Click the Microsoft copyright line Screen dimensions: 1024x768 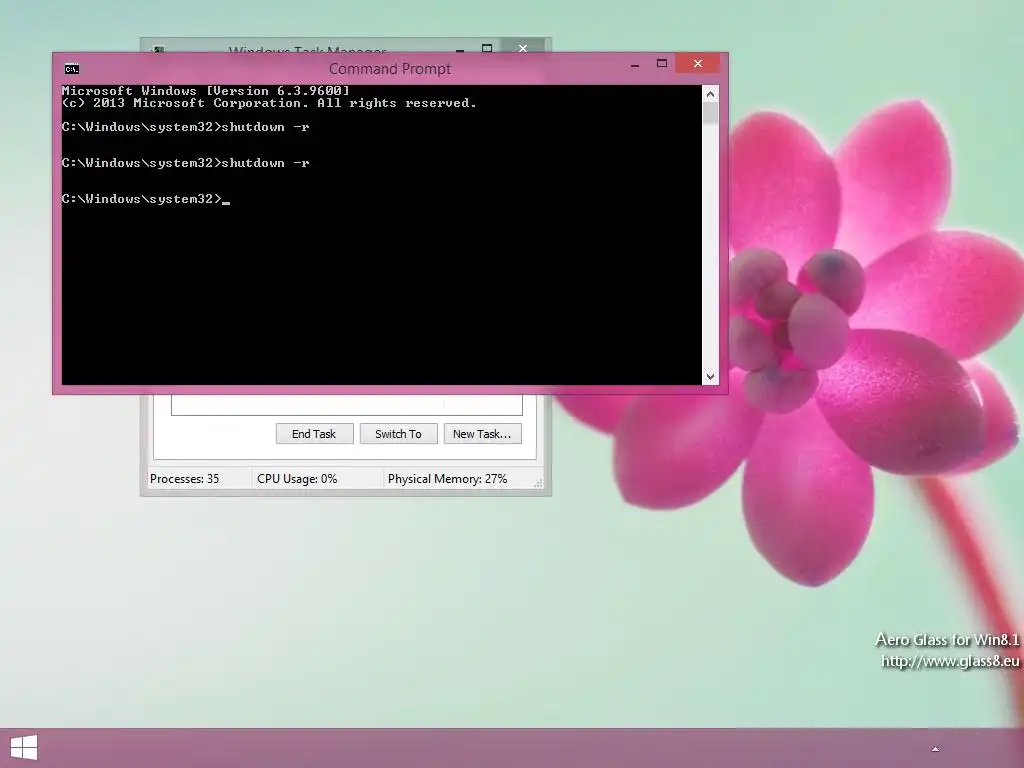tap(269, 103)
